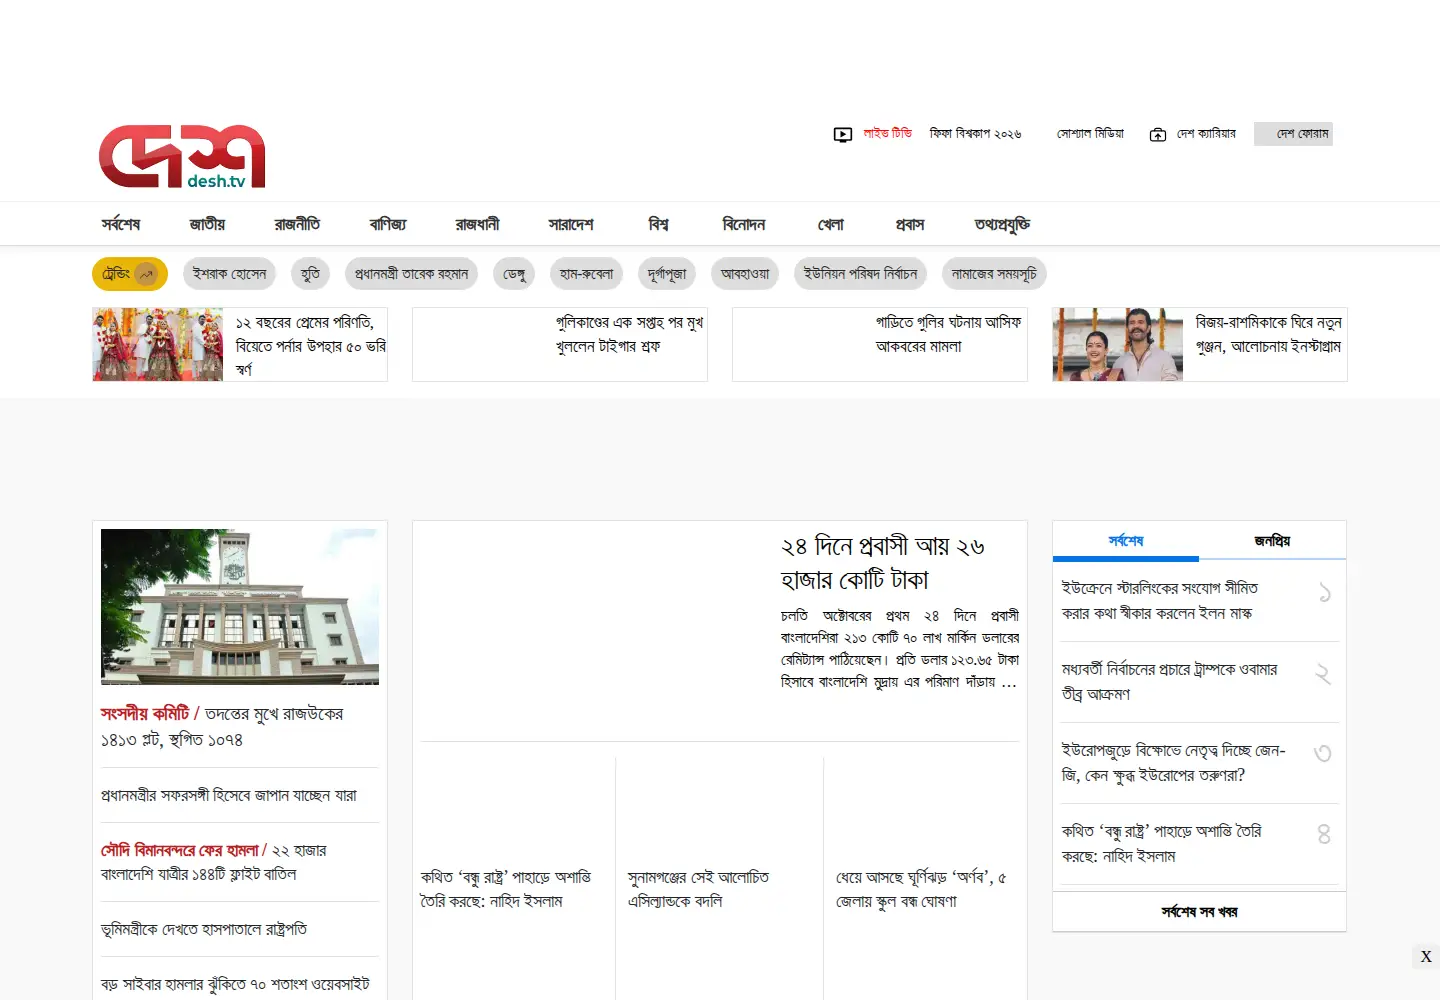The image size is (1440, 1000).
Task: Open ফিফা বিশ্বকাপ ২০২৬ link
Action: (975, 134)
